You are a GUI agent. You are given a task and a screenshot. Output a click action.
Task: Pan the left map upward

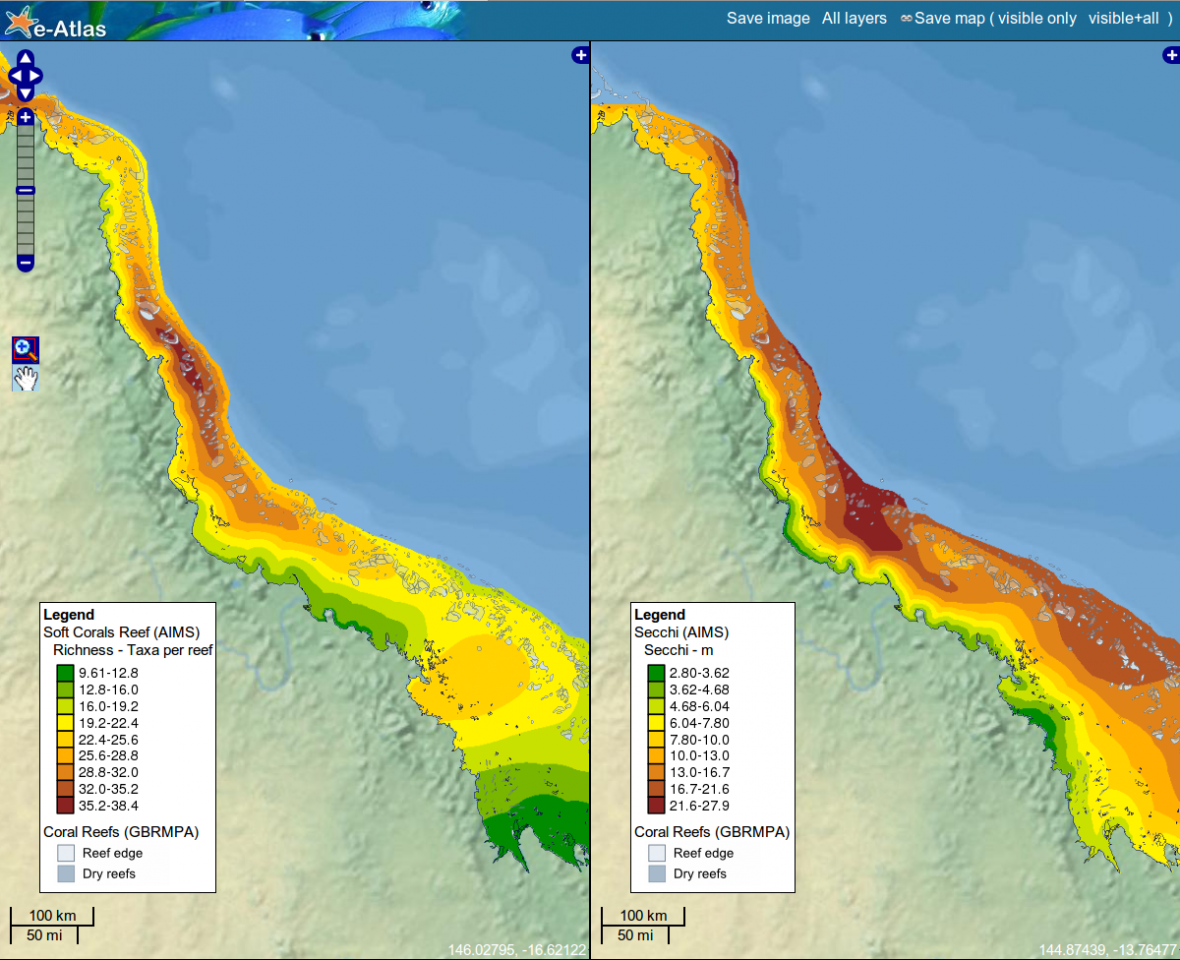(26, 59)
